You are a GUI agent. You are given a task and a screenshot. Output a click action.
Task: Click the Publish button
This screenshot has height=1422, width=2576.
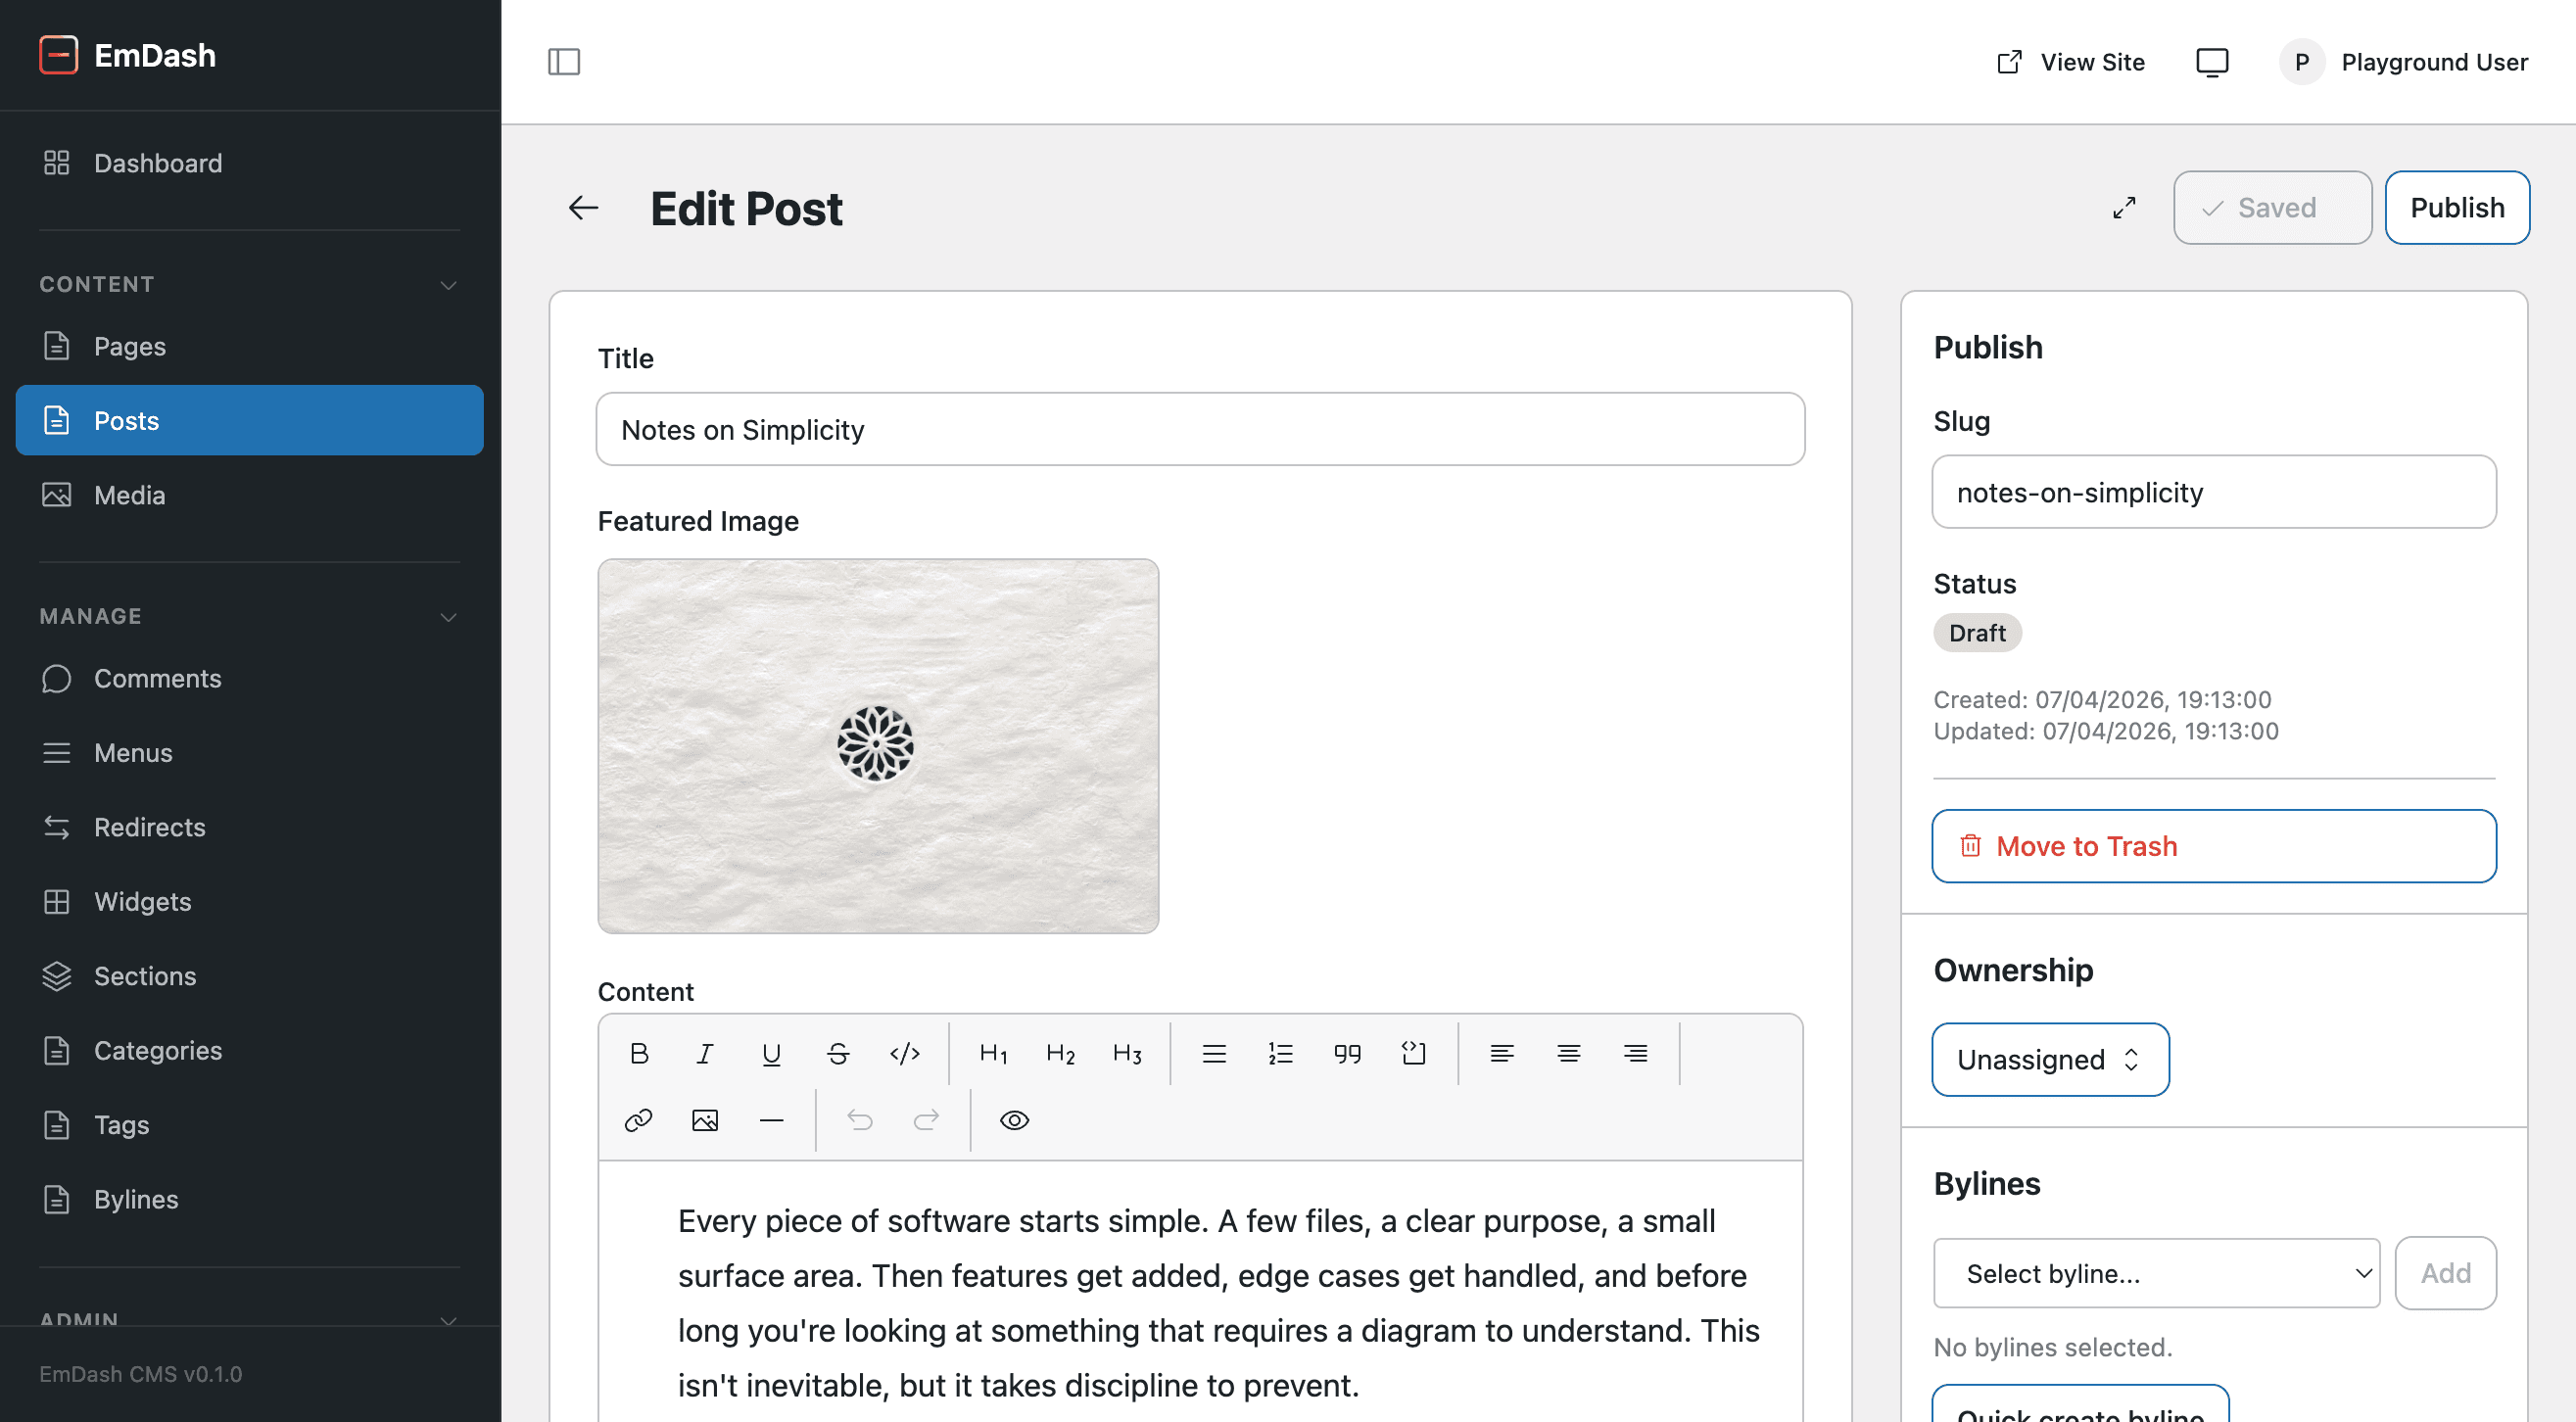click(2457, 207)
